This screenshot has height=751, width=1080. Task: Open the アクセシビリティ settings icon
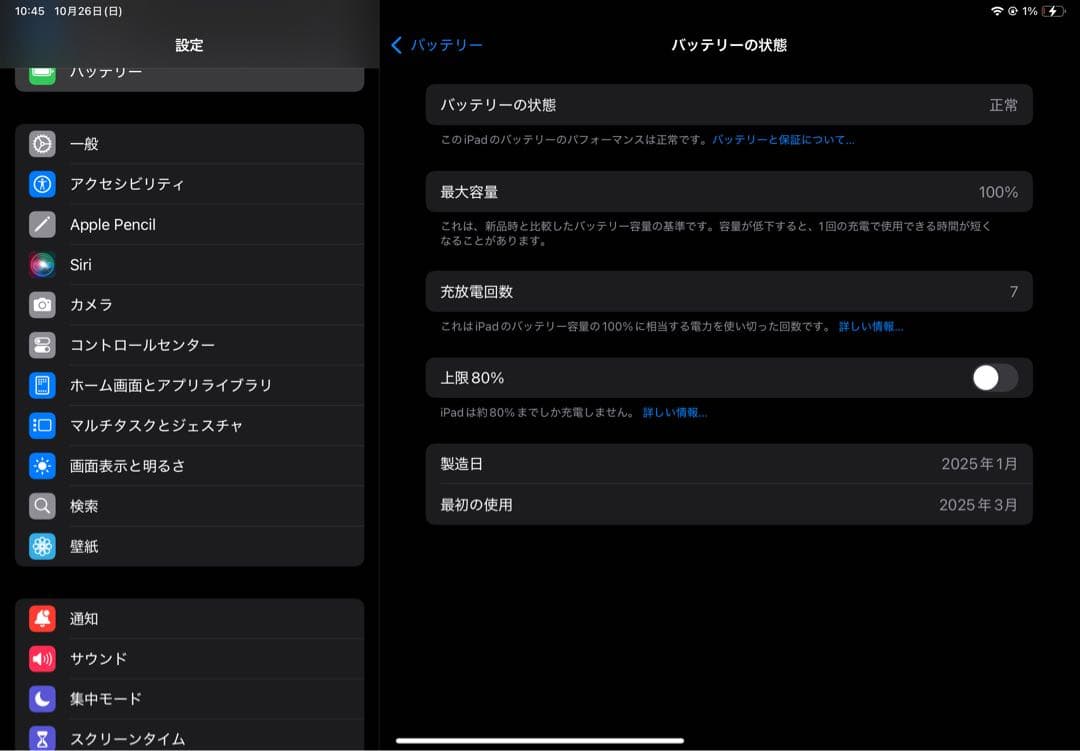coord(42,184)
